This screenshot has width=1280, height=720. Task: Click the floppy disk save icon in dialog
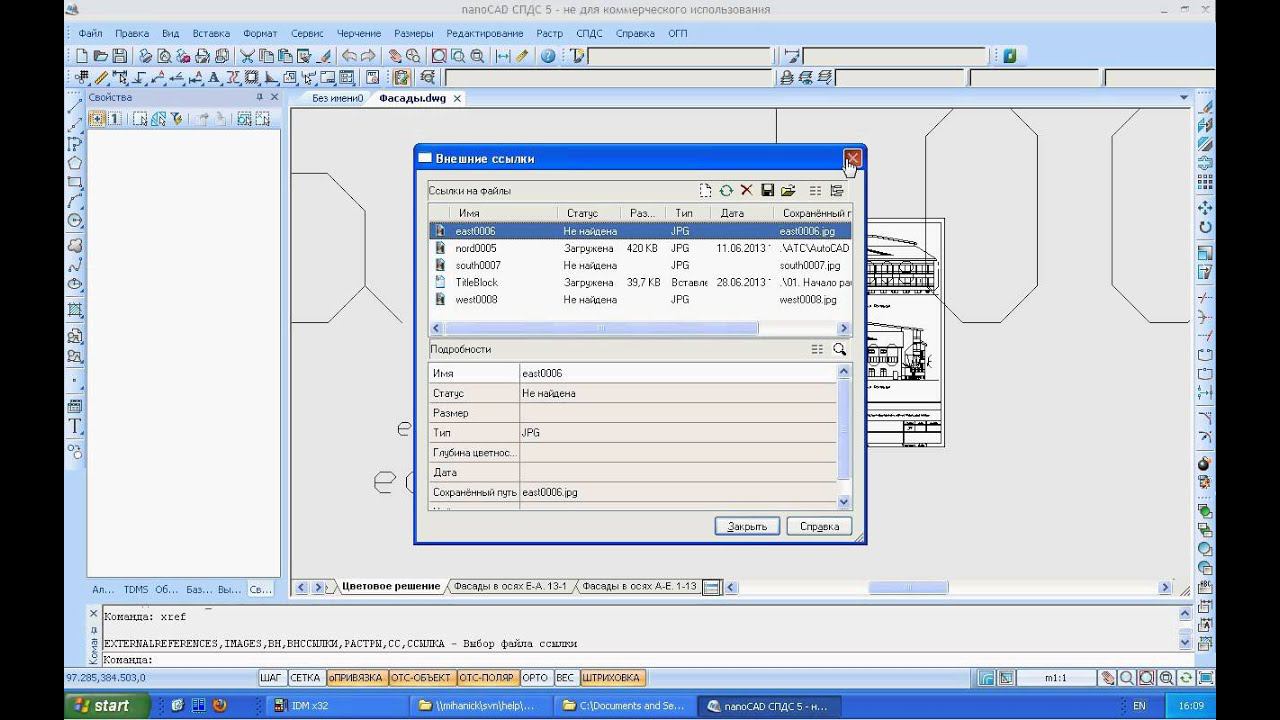[x=767, y=190]
